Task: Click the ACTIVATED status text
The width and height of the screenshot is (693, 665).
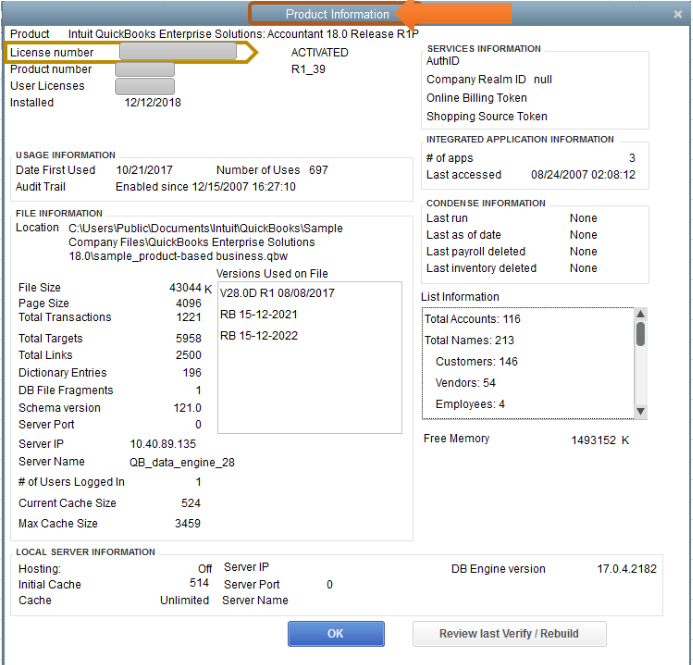Action: click(320, 52)
